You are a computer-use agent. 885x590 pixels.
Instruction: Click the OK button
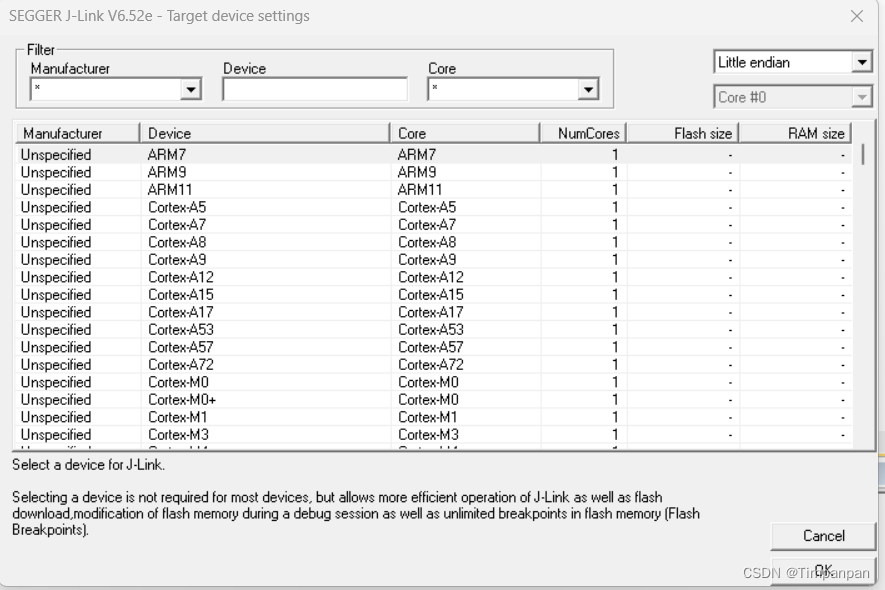(822, 567)
